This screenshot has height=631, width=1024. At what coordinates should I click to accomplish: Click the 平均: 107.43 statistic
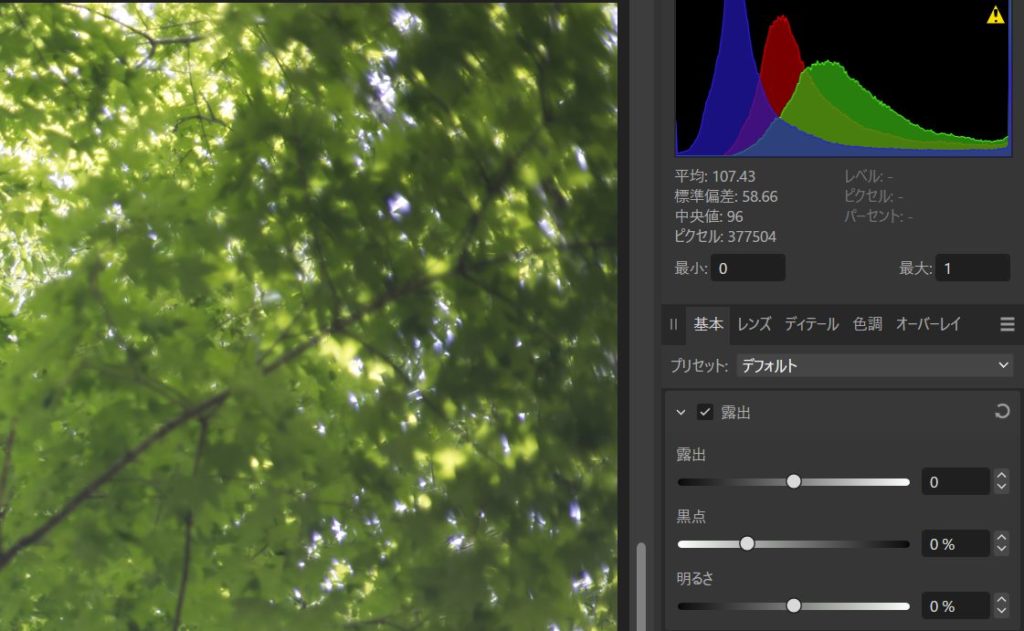715,176
